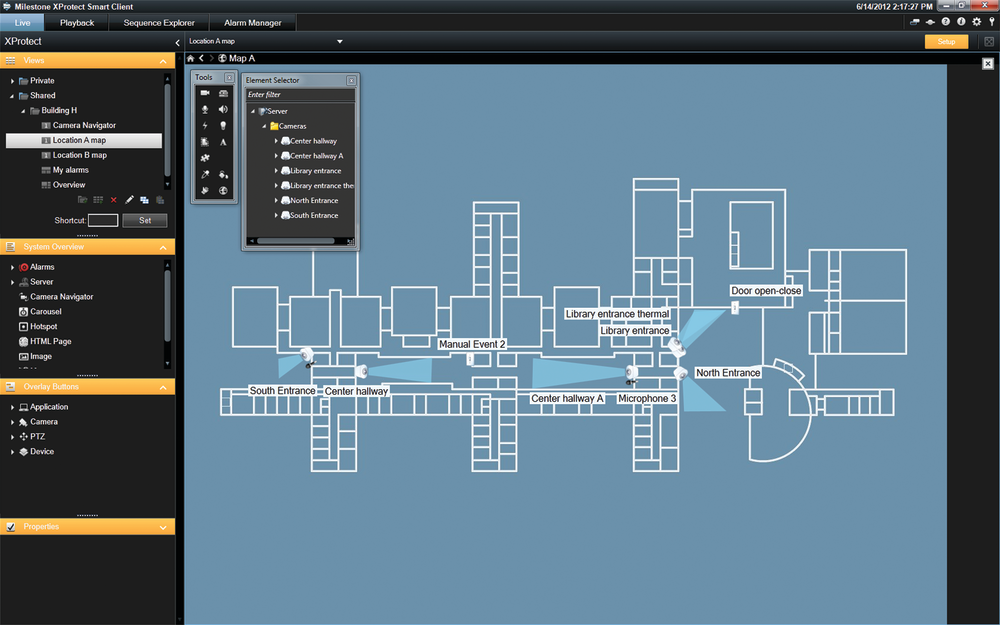Open the Alarm Manager tab

pos(251,21)
